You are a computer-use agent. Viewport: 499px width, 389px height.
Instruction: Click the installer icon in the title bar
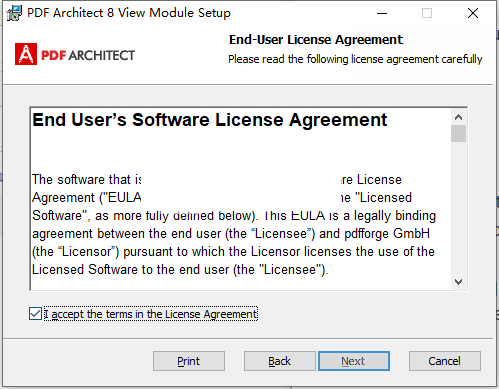click(14, 13)
